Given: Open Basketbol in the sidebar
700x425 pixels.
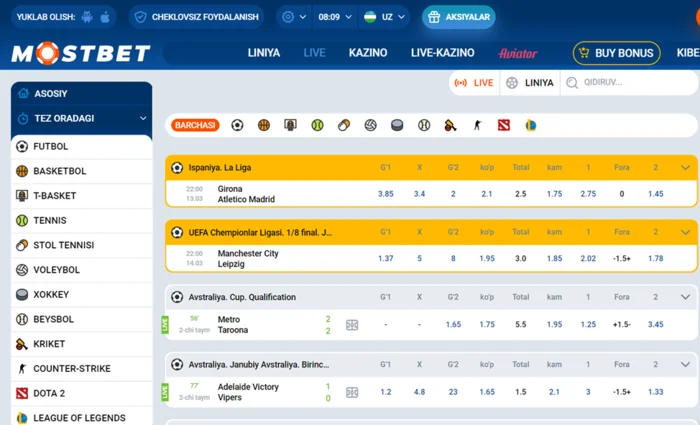Looking at the screenshot, I should (81, 171).
